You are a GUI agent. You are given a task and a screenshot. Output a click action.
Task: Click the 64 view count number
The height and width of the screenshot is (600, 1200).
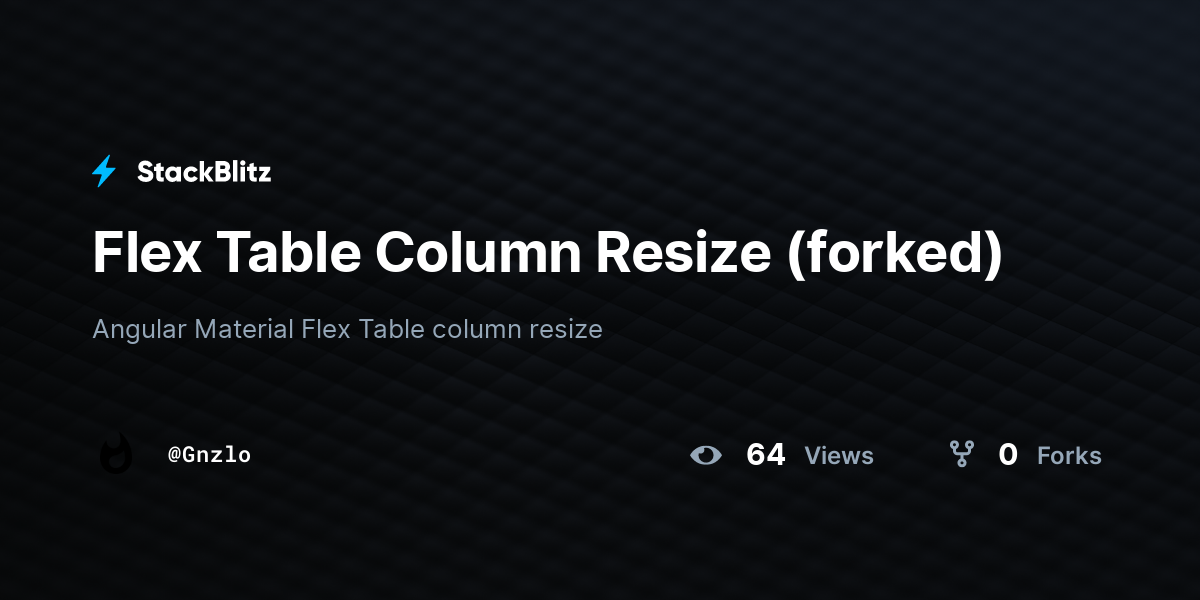coord(766,455)
